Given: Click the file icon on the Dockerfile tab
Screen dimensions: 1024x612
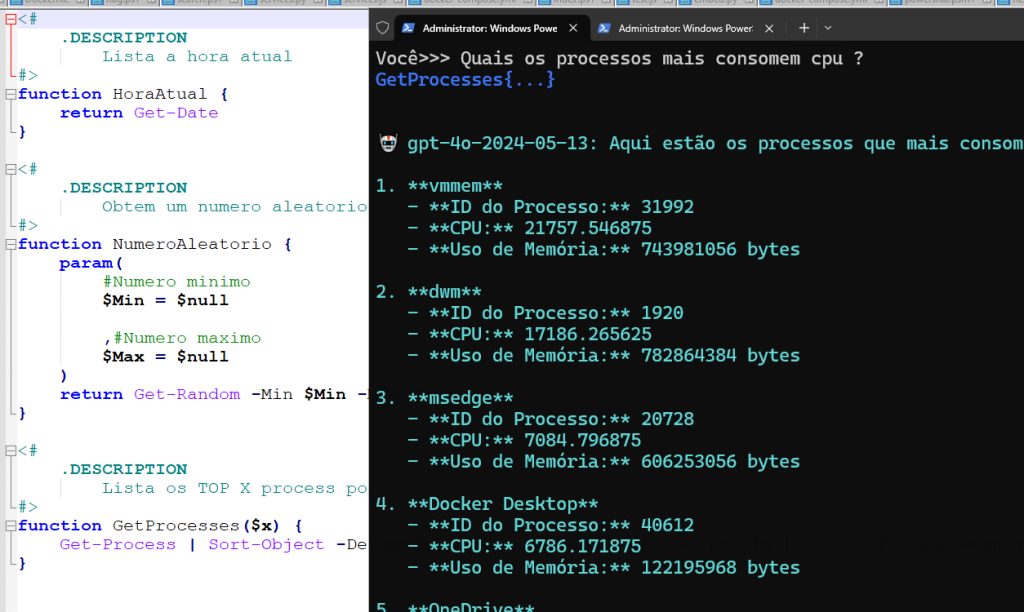Looking at the screenshot, I should tap(15, 4).
